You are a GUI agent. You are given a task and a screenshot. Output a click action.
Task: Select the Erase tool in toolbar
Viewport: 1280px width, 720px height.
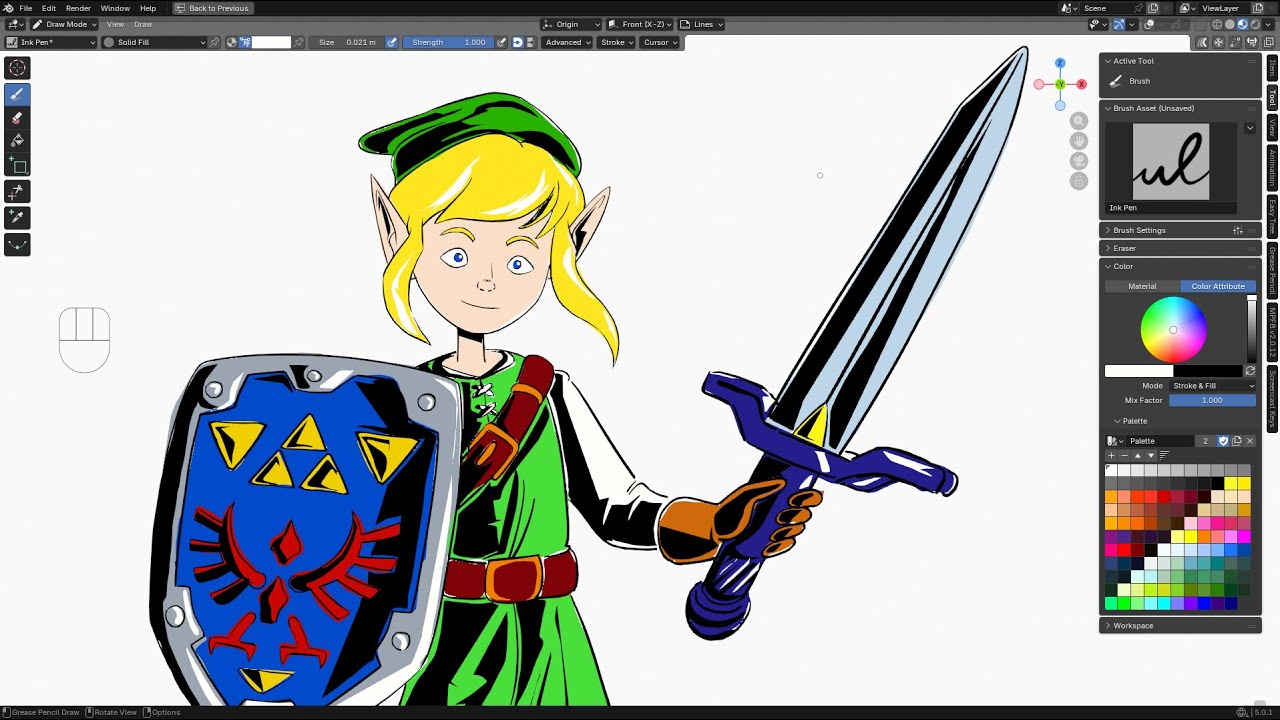click(x=17, y=118)
